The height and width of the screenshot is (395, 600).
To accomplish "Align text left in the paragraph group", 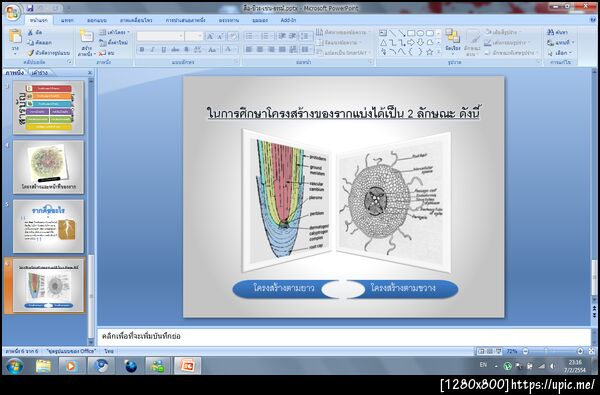I will 249,49.
